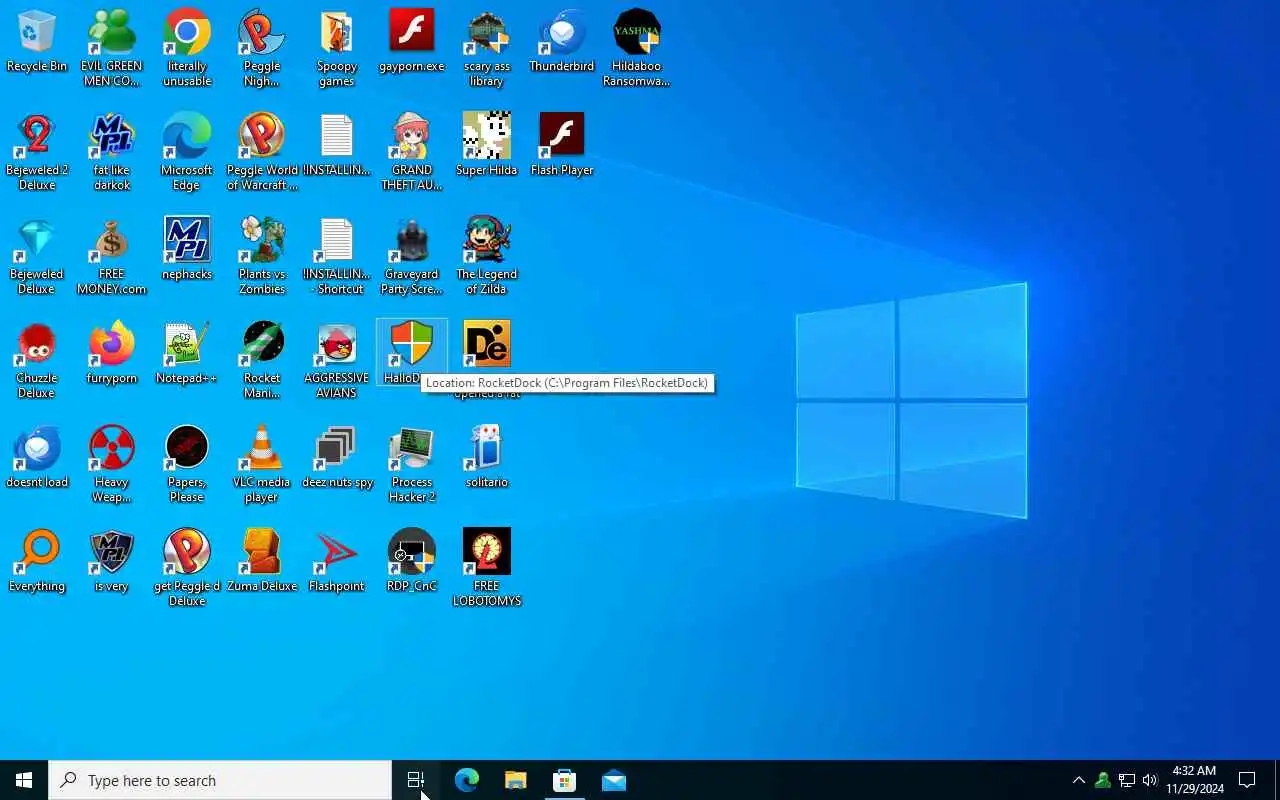Select the Hildaboo Ransomware shortcut
This screenshot has height=800, width=1280.
[x=637, y=48]
